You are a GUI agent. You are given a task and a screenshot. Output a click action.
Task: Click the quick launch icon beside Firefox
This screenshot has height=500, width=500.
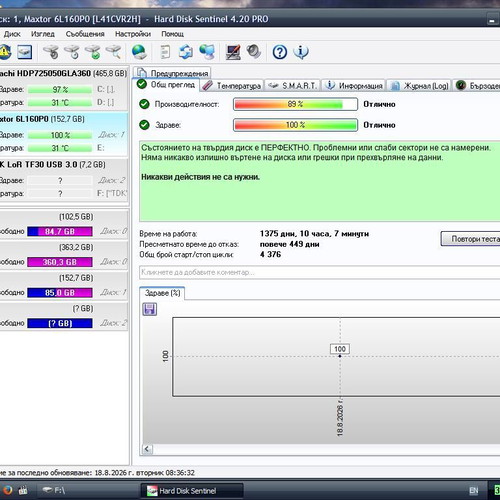tap(23, 490)
